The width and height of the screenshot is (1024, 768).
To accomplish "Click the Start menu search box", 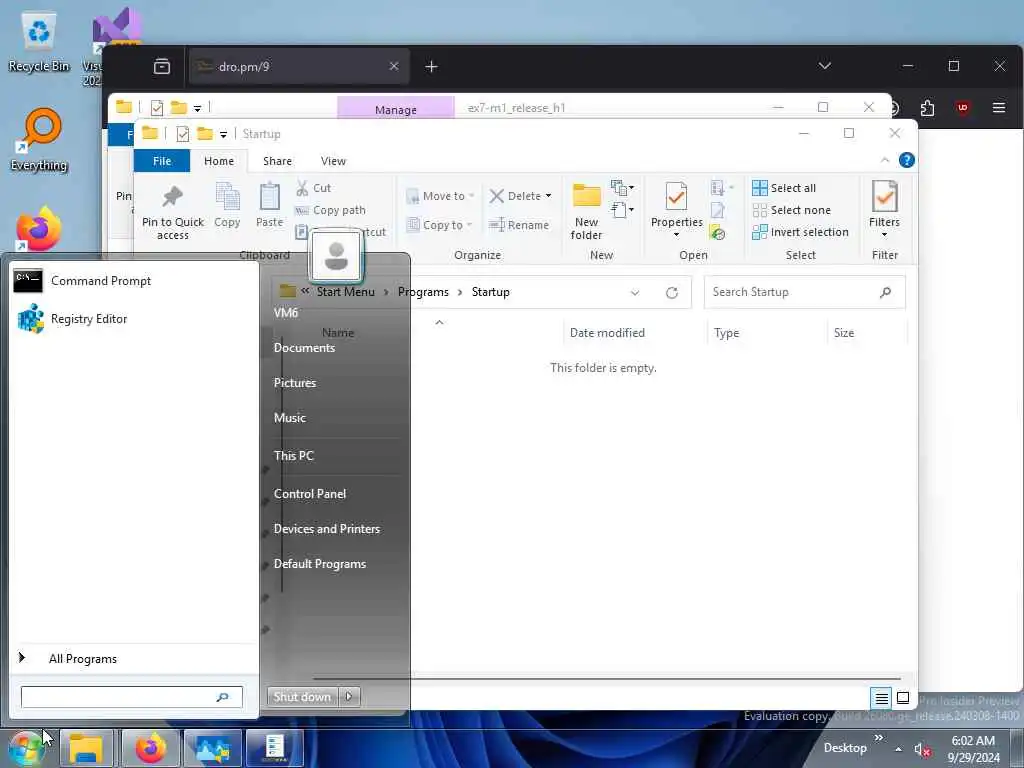I will point(131,697).
